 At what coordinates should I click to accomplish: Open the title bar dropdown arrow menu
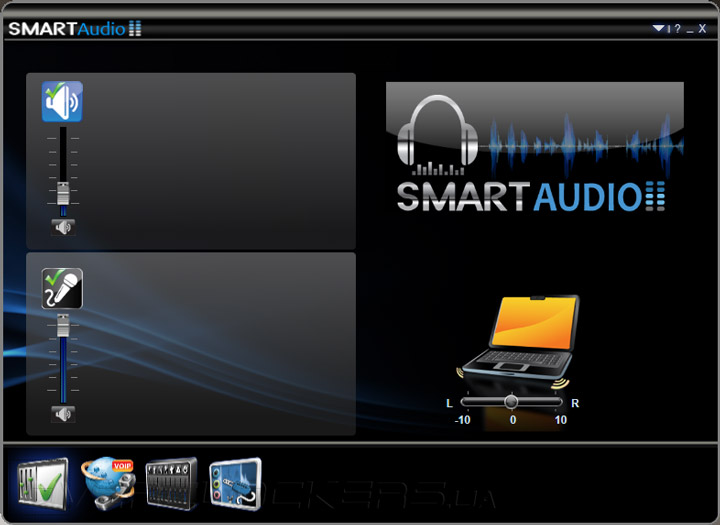coord(659,28)
